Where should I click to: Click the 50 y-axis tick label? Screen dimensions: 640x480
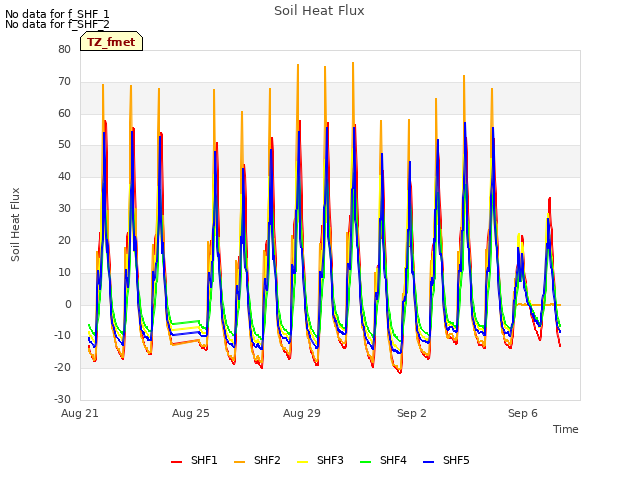[x=64, y=144]
